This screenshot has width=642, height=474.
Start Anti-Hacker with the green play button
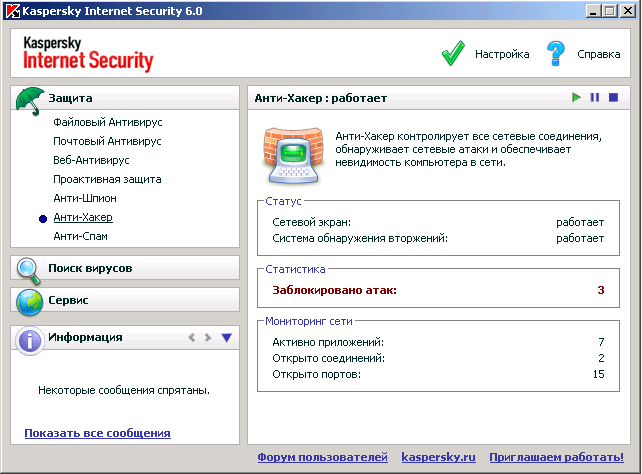click(x=576, y=98)
